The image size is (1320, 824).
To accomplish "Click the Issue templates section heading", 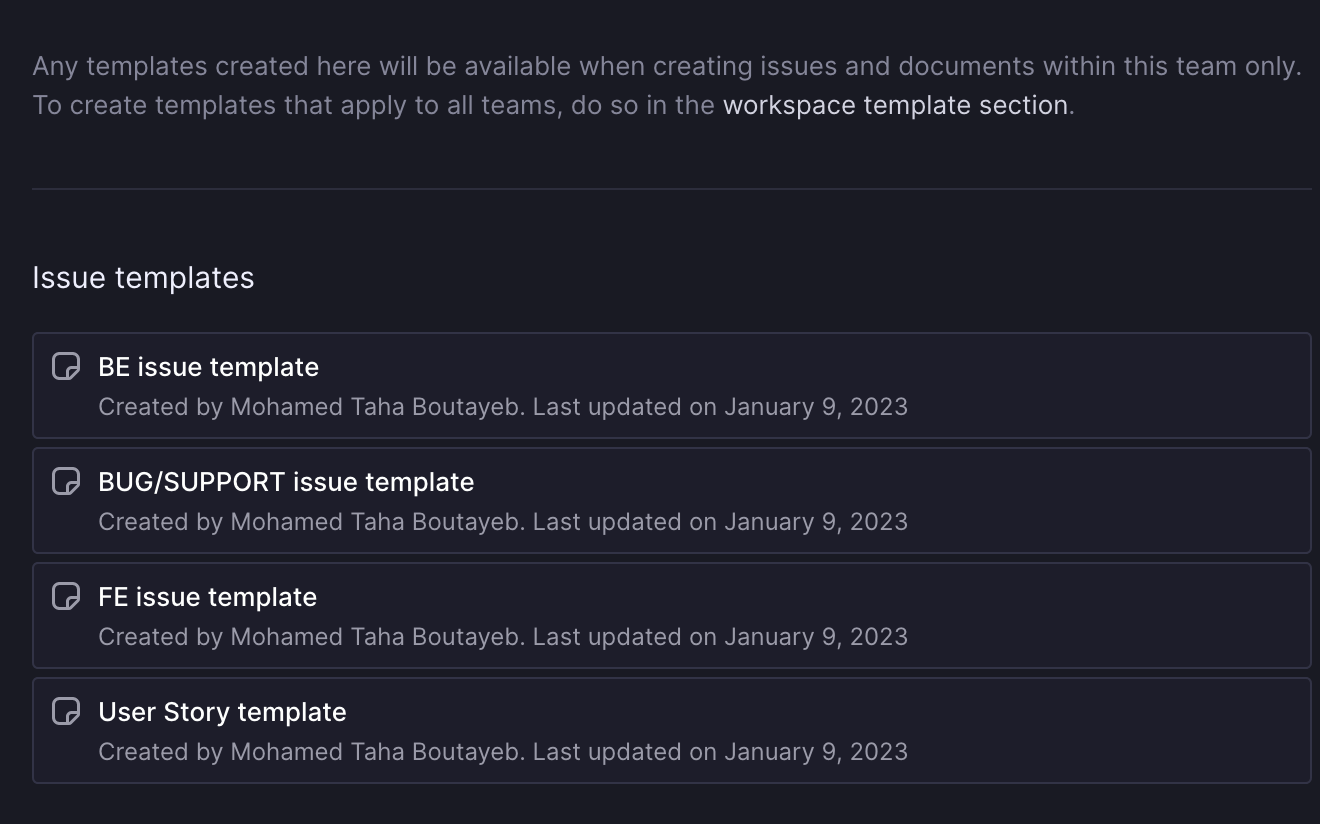I will pos(143,277).
